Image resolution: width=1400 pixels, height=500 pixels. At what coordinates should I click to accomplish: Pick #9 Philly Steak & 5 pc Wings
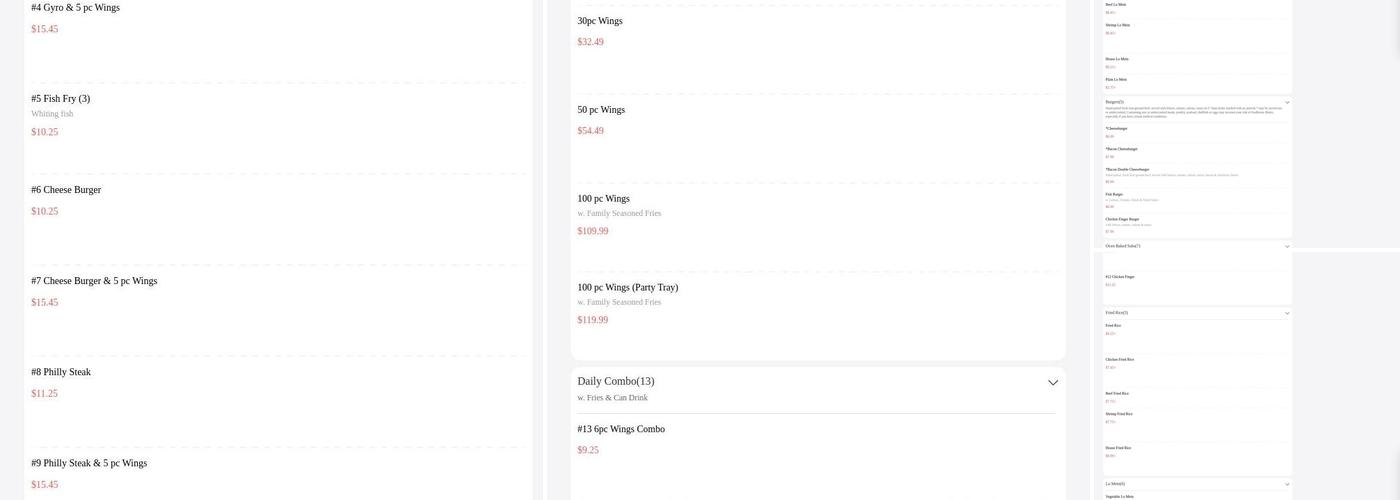(x=89, y=463)
